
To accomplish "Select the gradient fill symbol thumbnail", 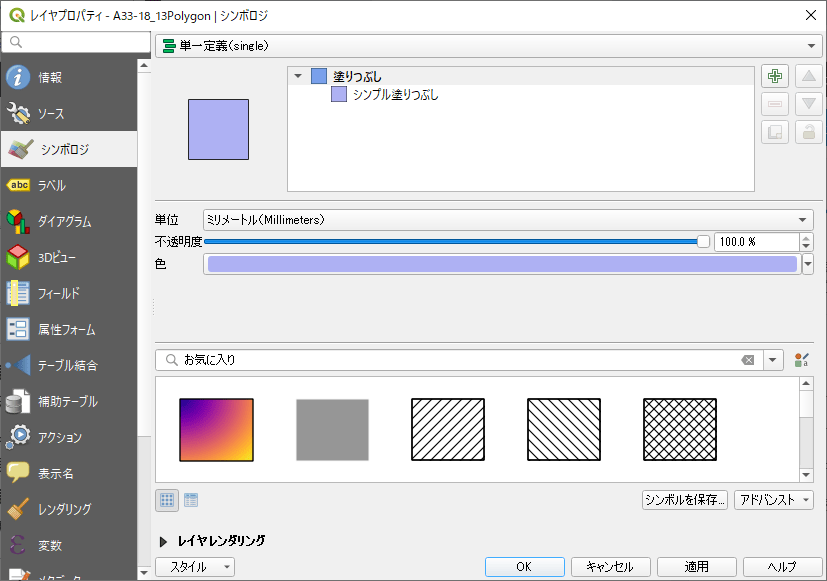I will click(216, 430).
